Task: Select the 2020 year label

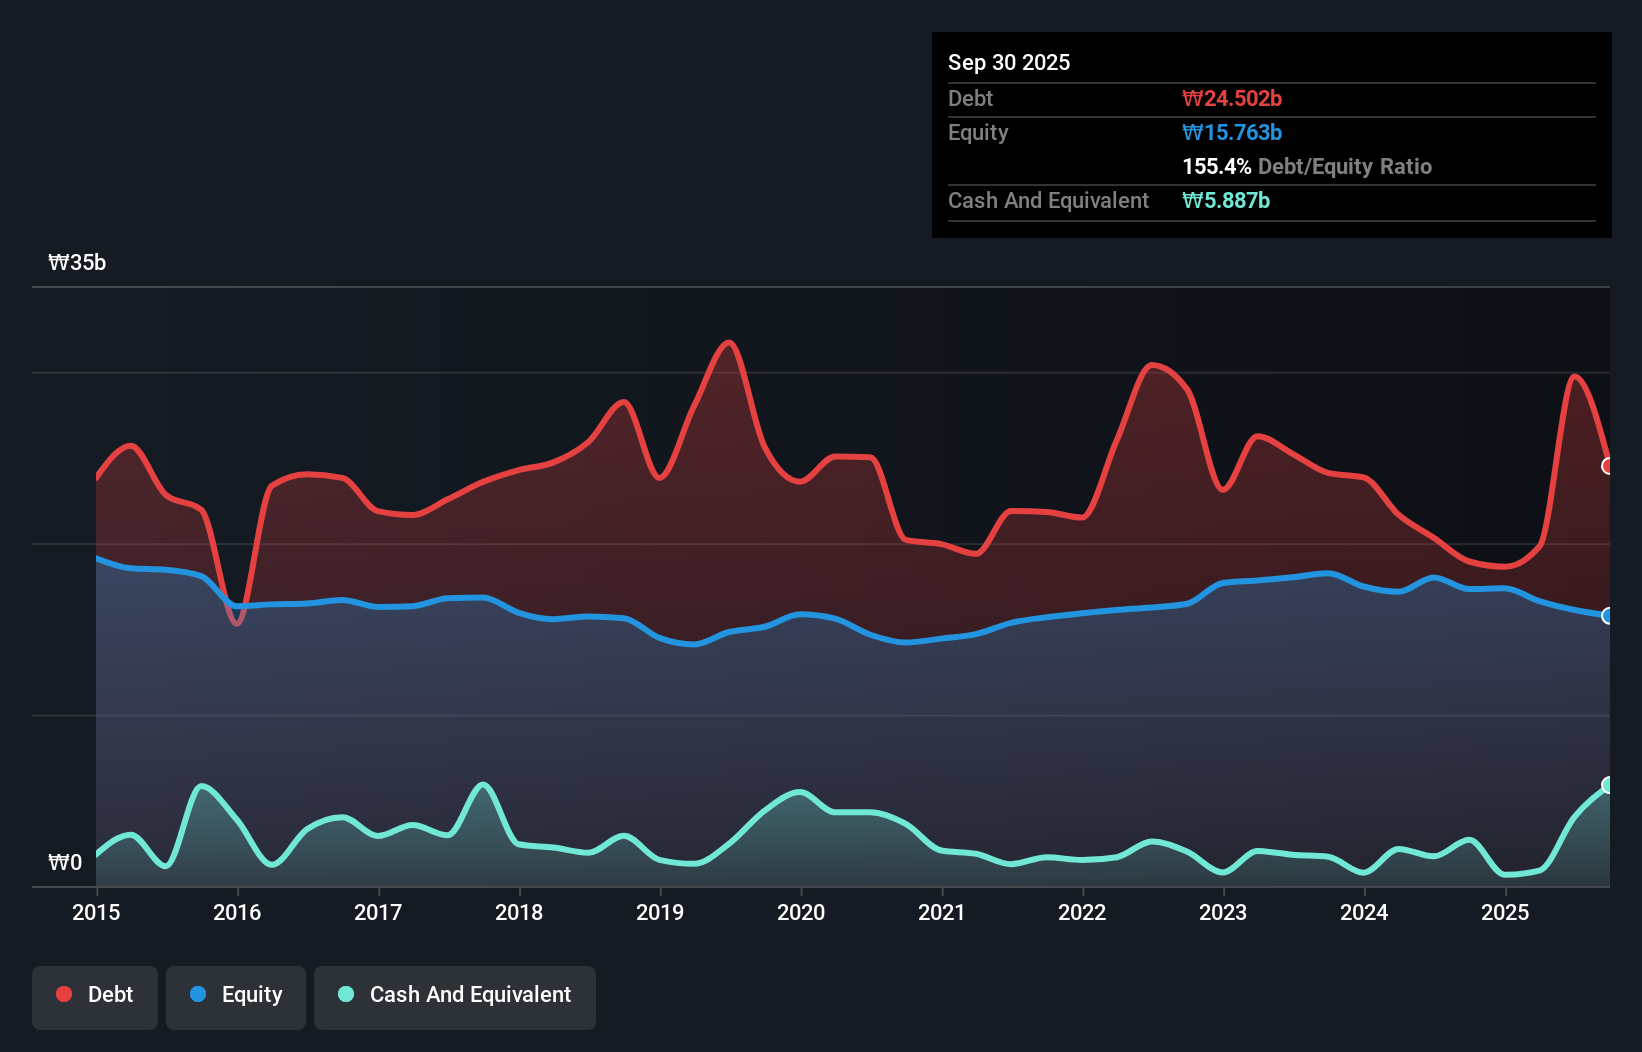Action: (x=800, y=912)
